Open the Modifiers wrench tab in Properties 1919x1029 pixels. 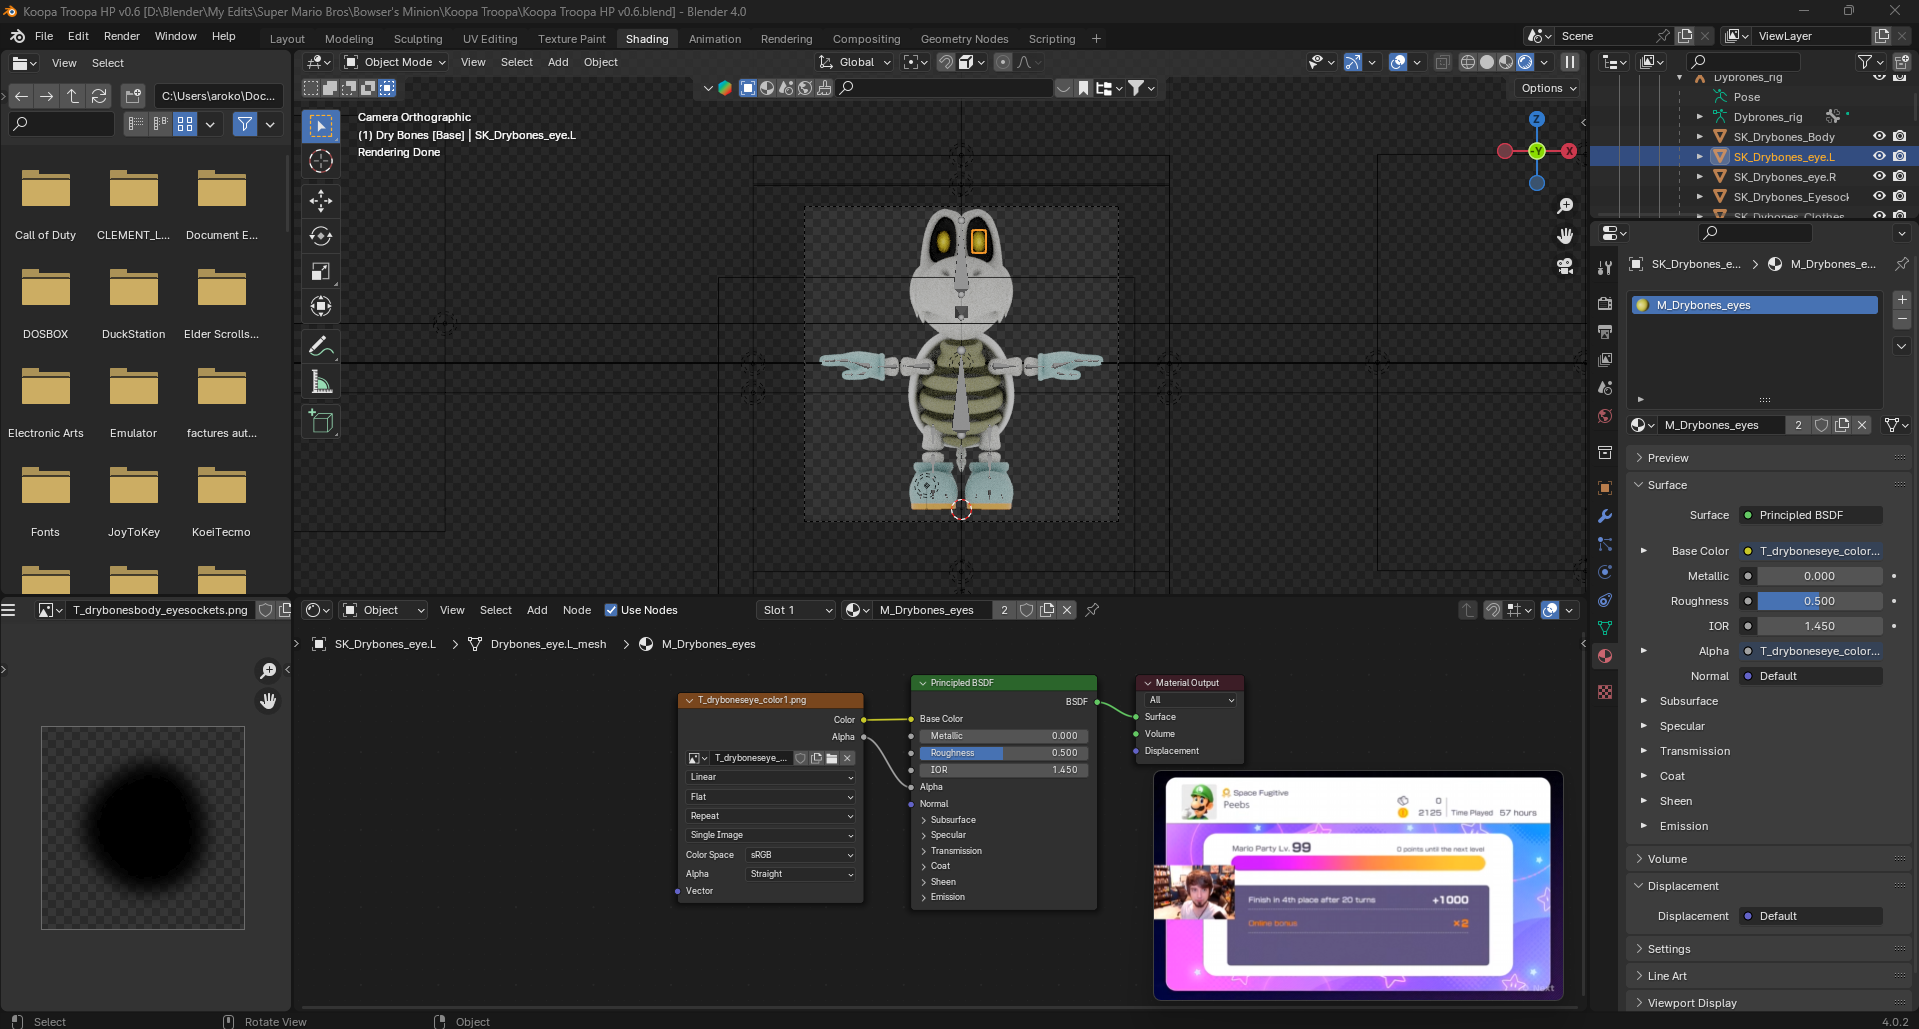pyautogui.click(x=1605, y=516)
